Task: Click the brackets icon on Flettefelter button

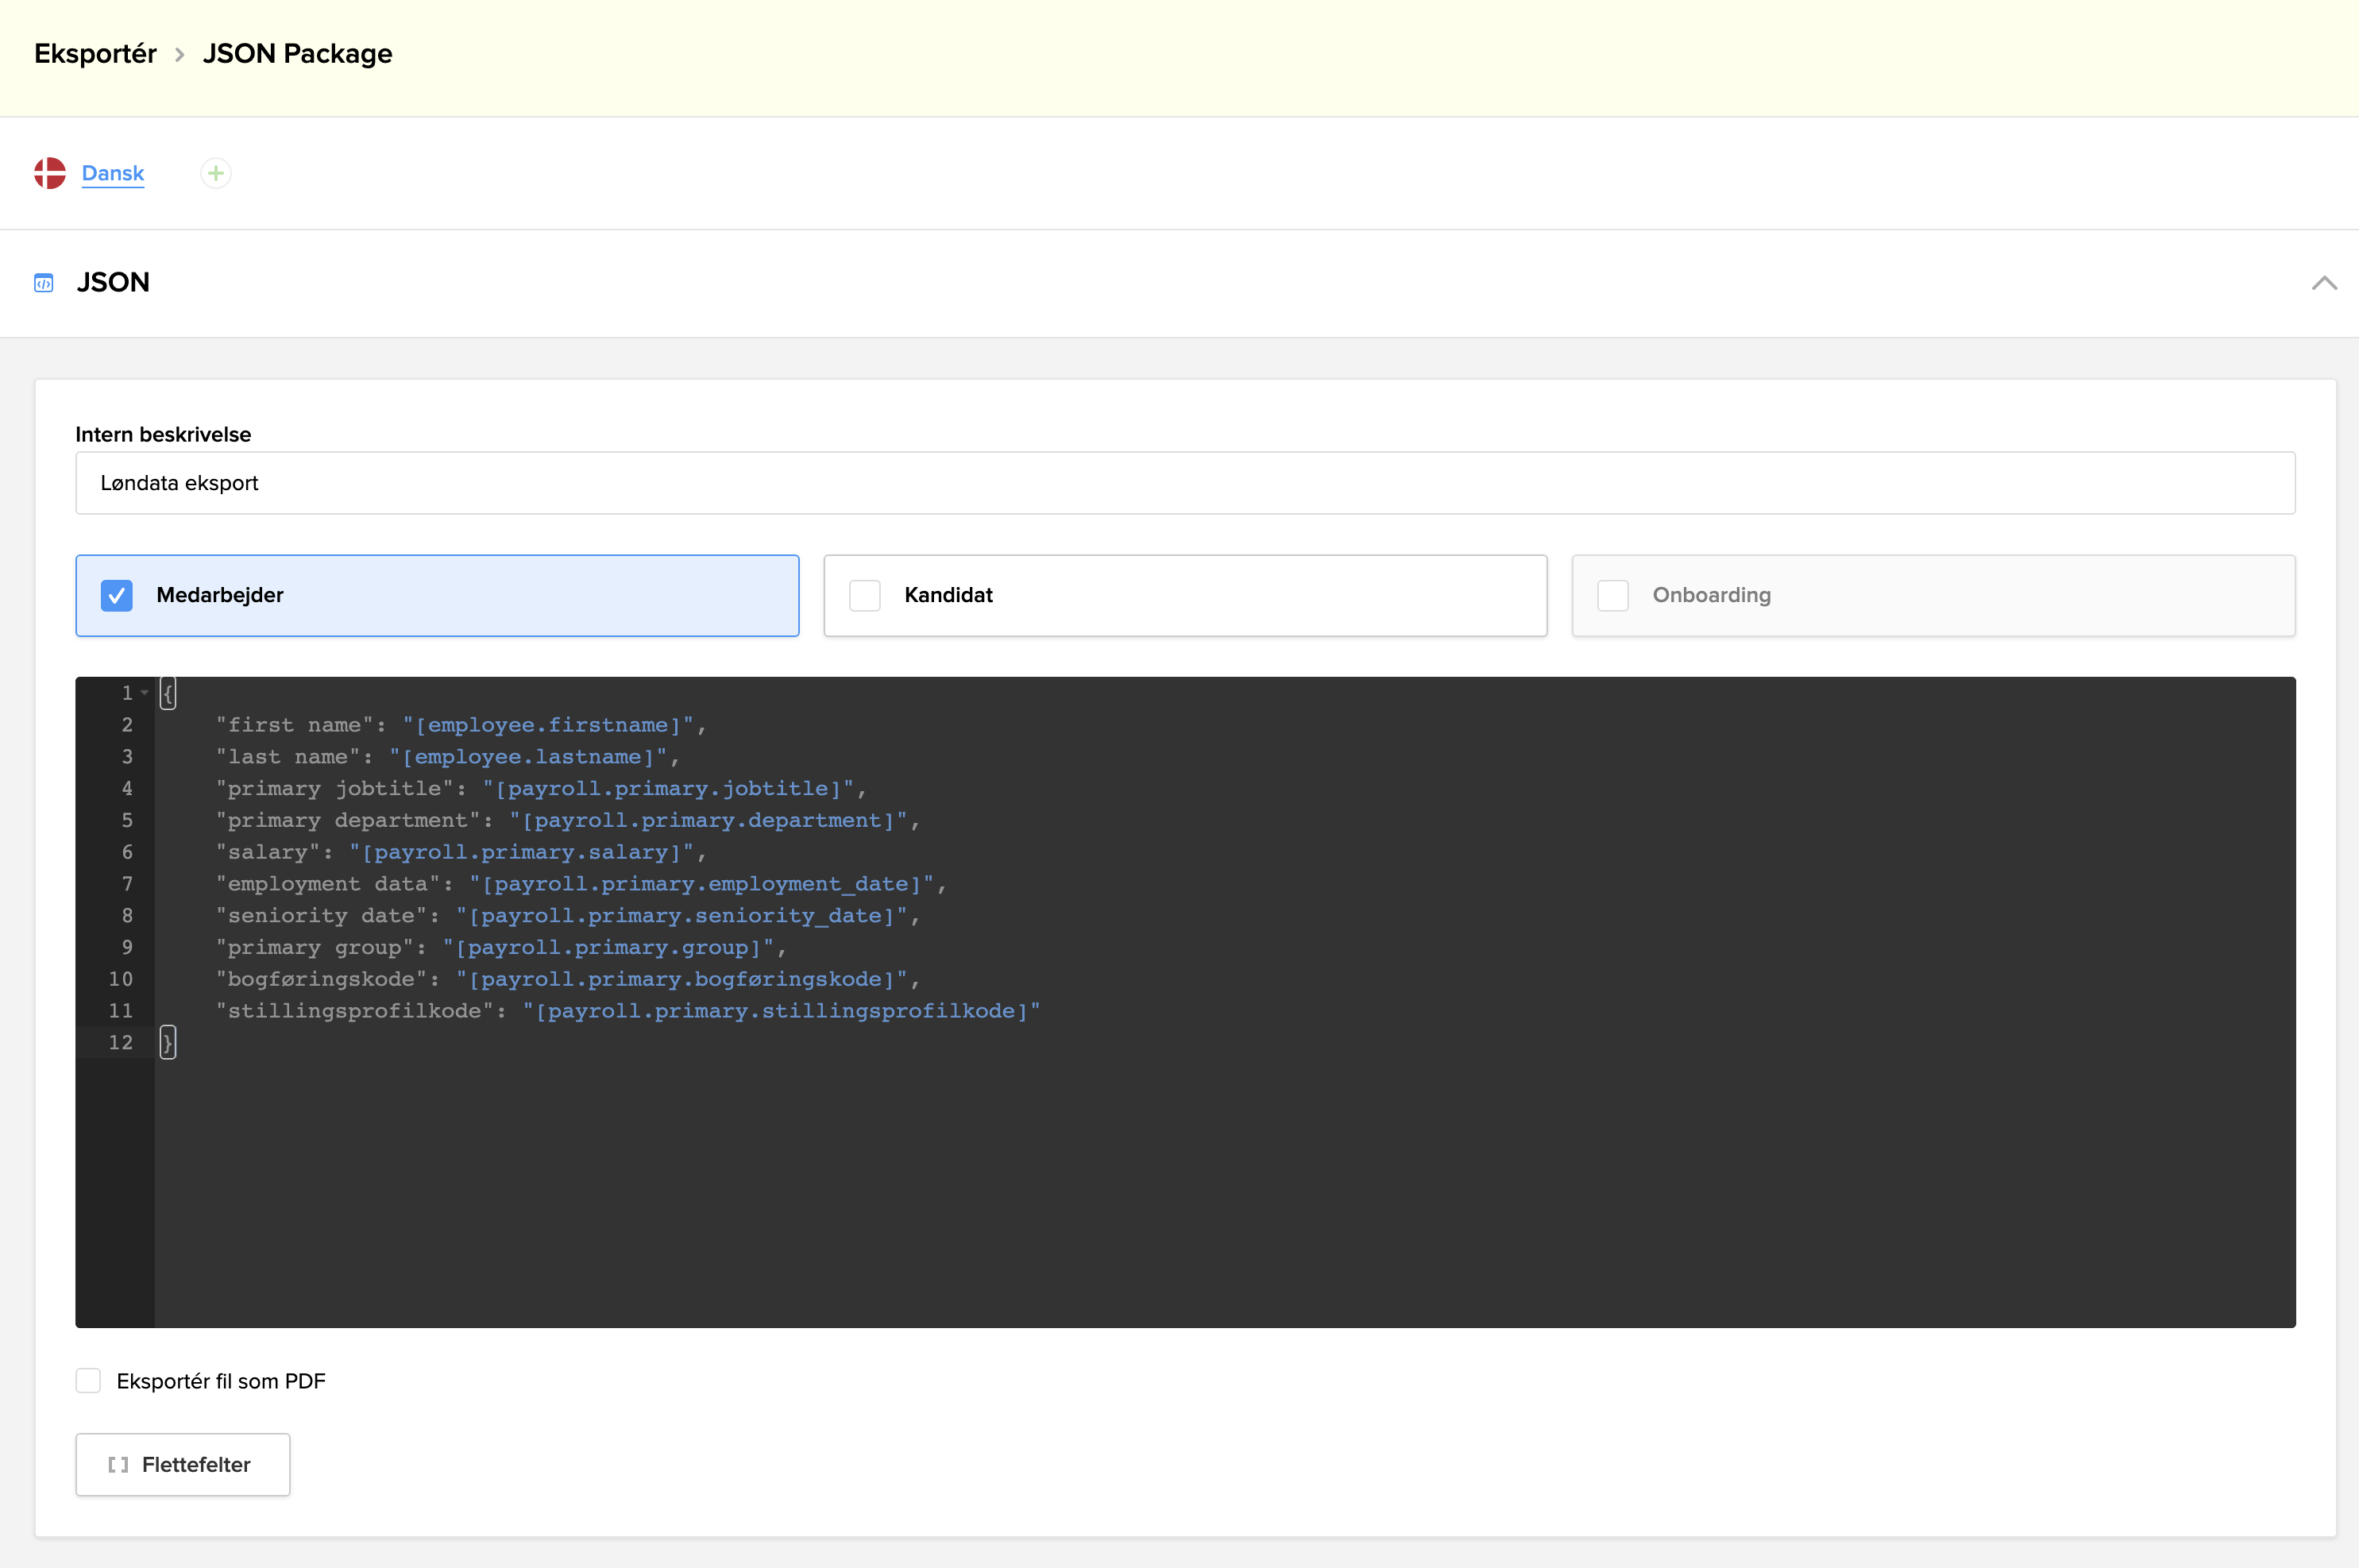Action: click(120, 1464)
